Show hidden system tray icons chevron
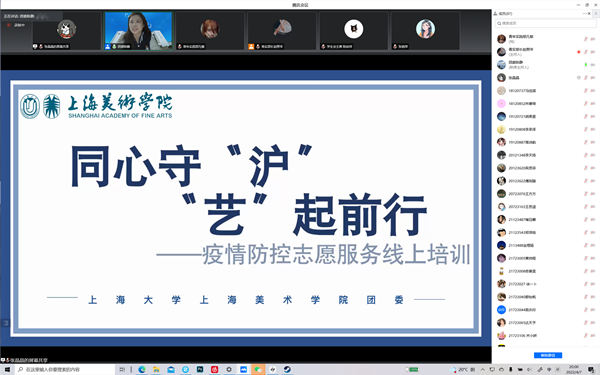The height and width of the screenshot is (375, 600). click(483, 369)
